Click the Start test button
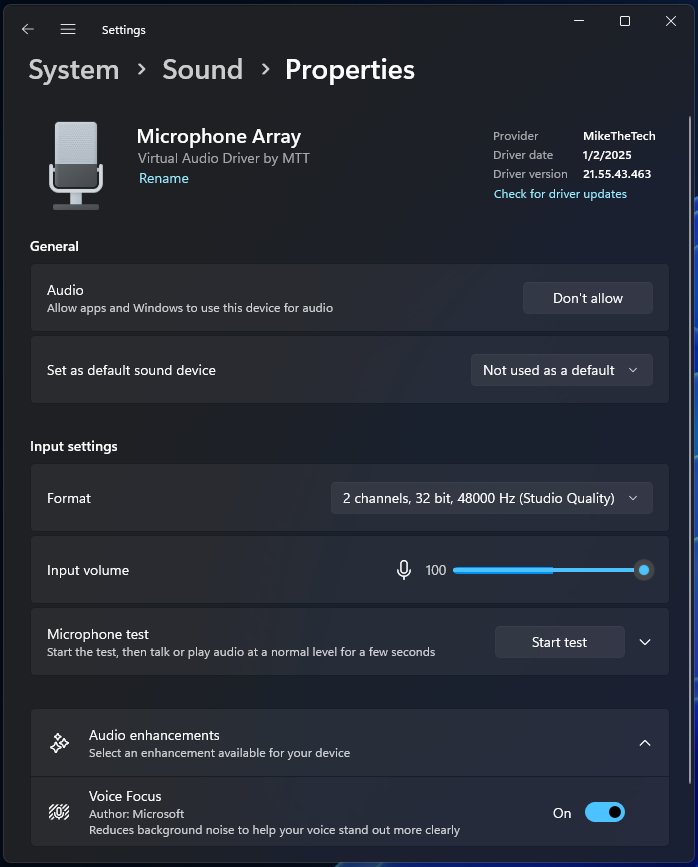Viewport: 698px width, 867px height. (x=560, y=642)
